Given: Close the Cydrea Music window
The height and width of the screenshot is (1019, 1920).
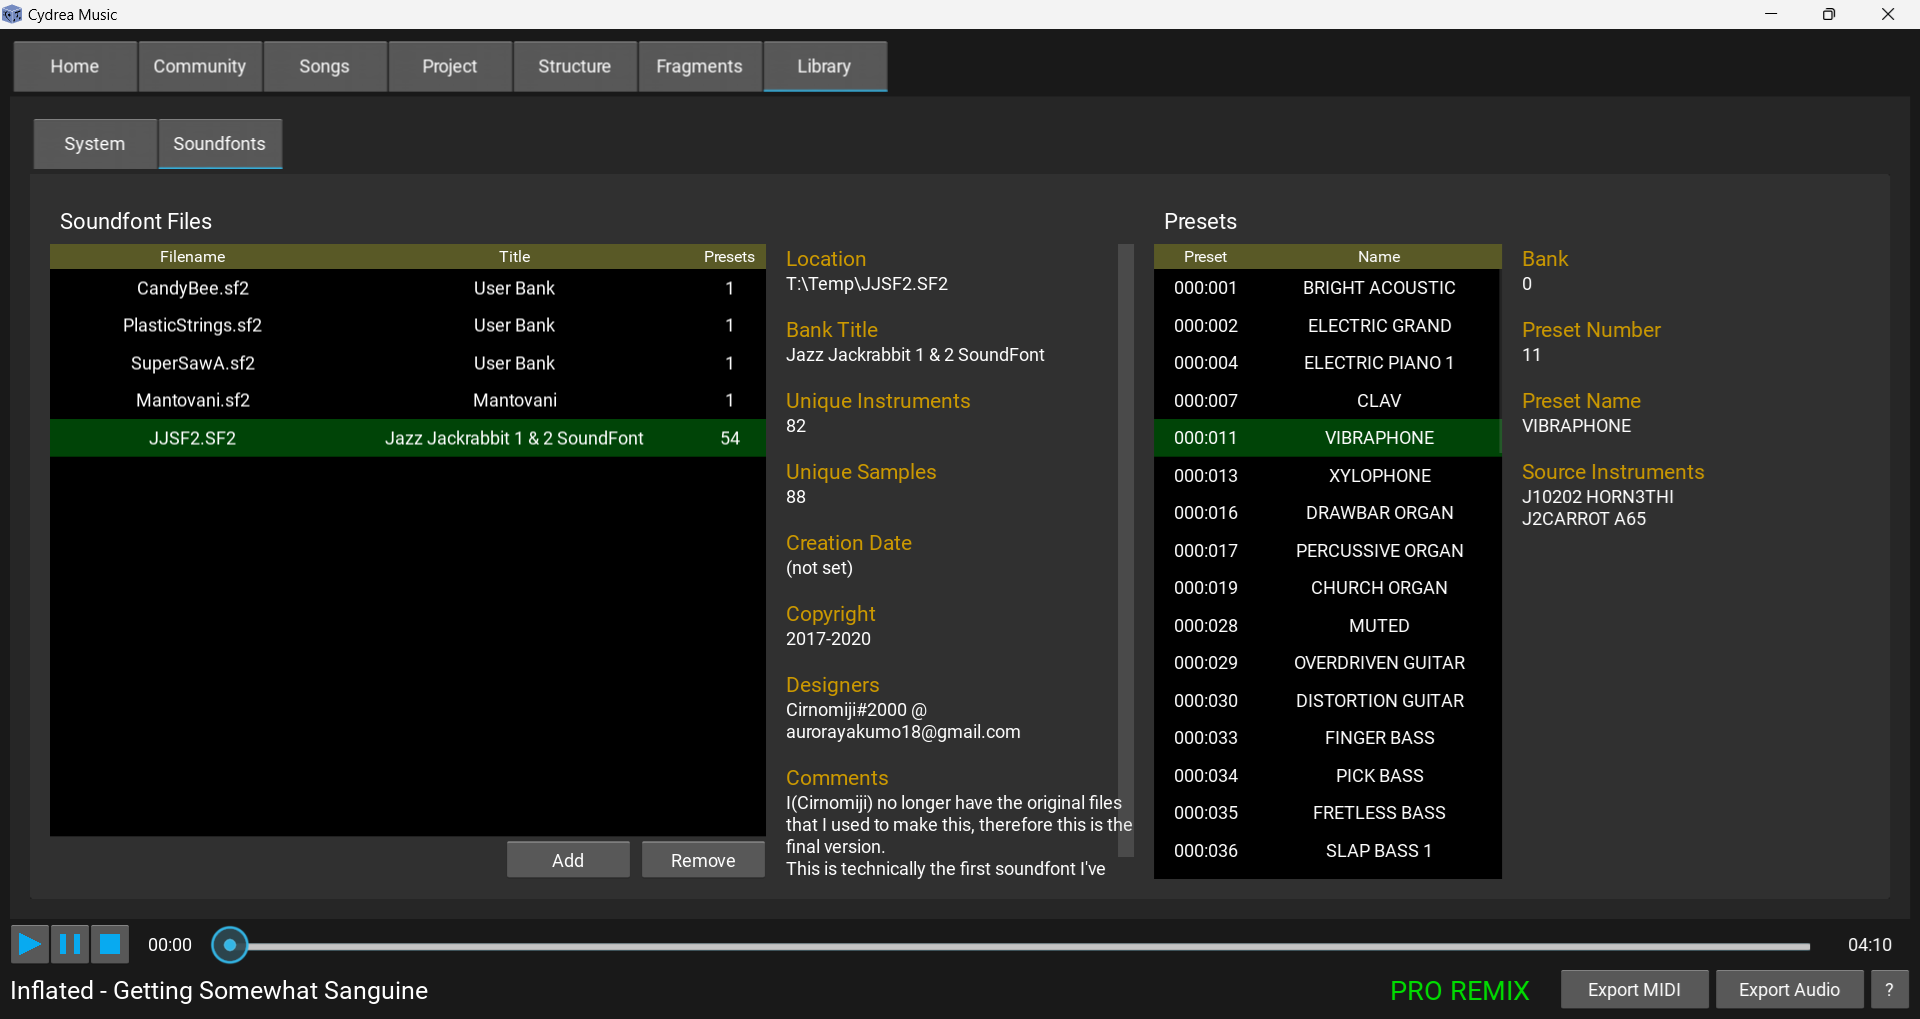Looking at the screenshot, I should pyautogui.click(x=1888, y=14).
